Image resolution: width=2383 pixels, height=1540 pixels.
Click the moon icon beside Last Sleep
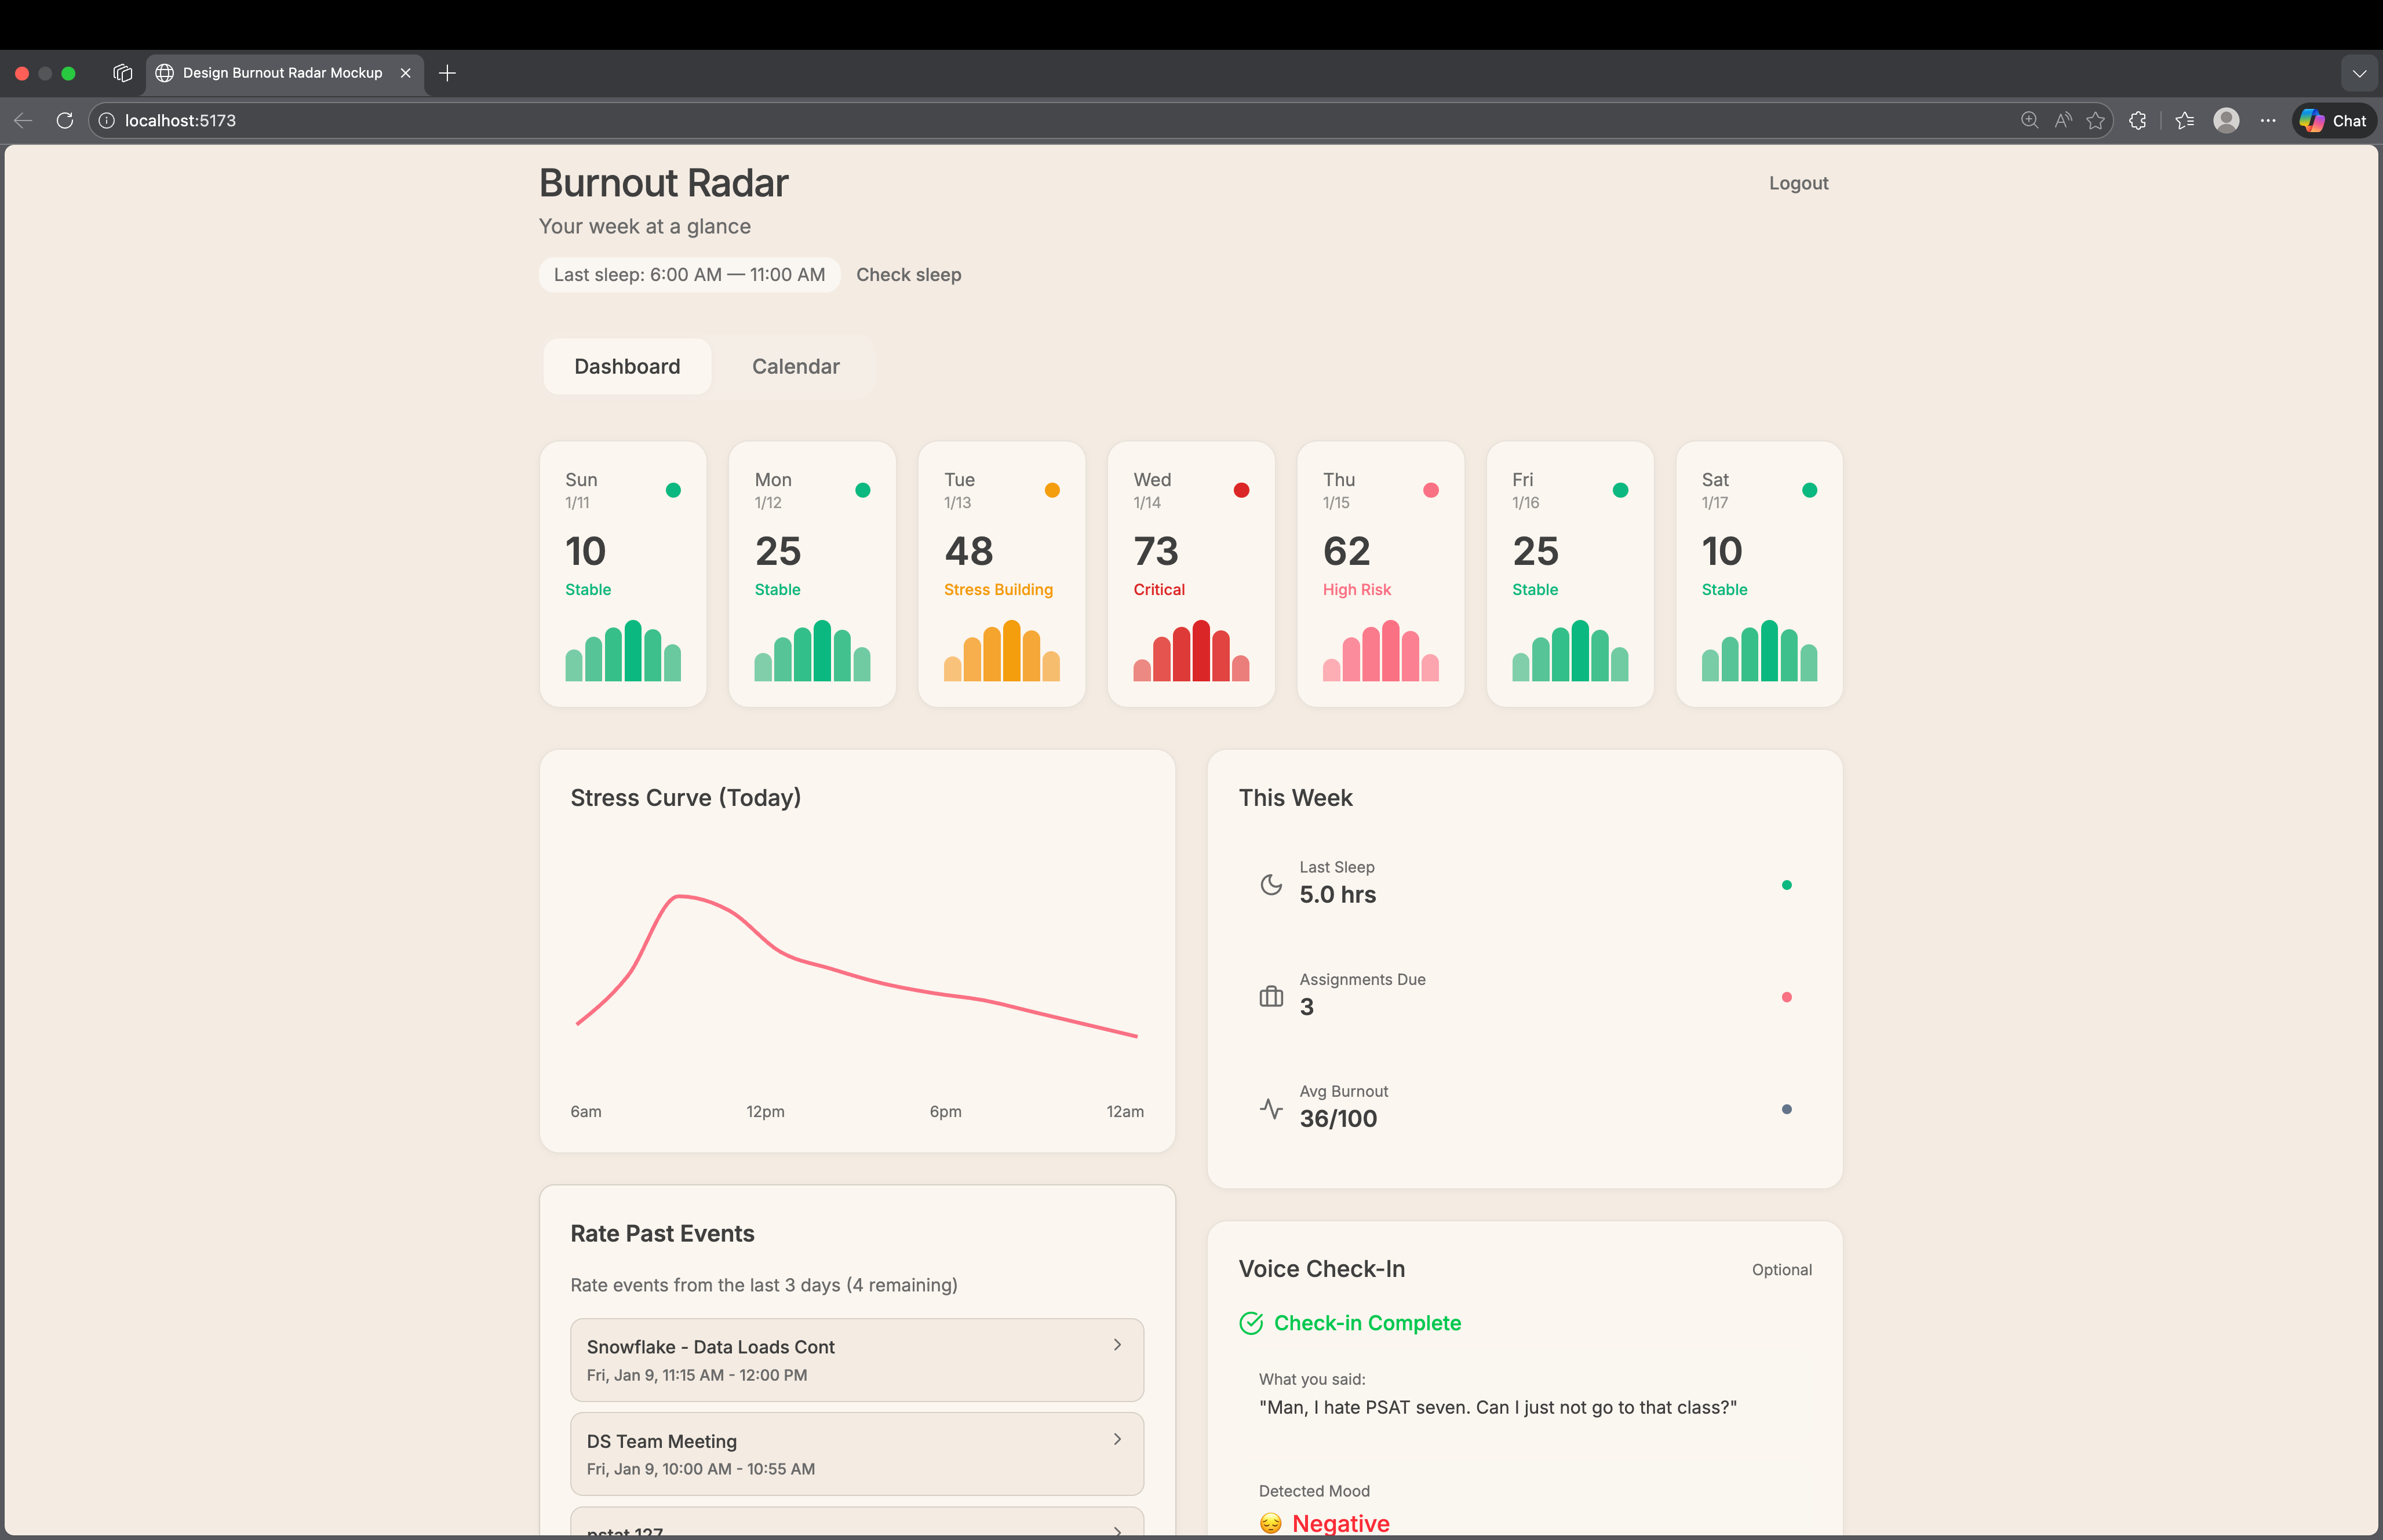coord(1270,884)
